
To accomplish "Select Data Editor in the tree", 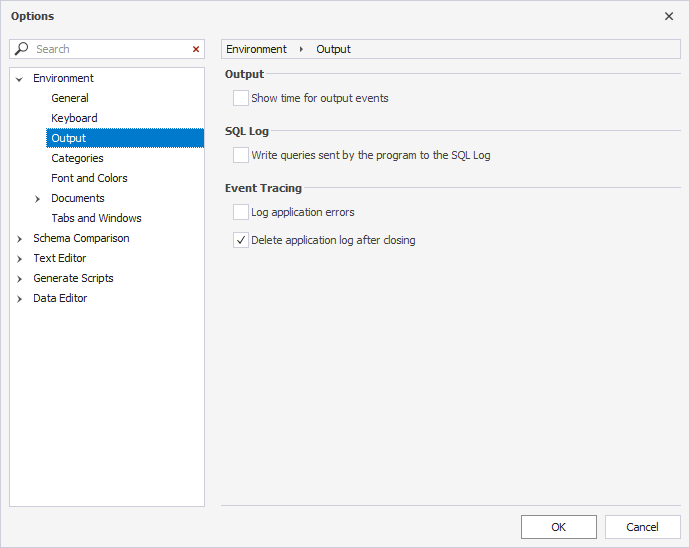I will 60,298.
